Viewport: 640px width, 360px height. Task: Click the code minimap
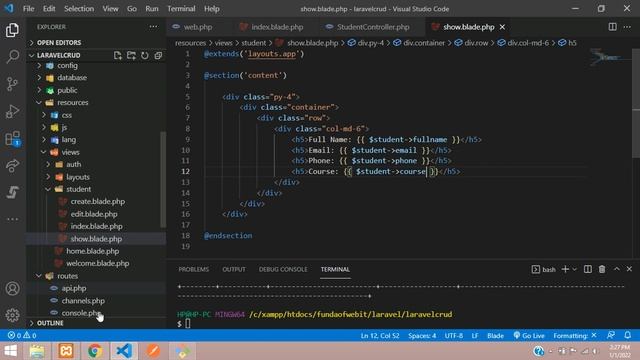pos(609,58)
